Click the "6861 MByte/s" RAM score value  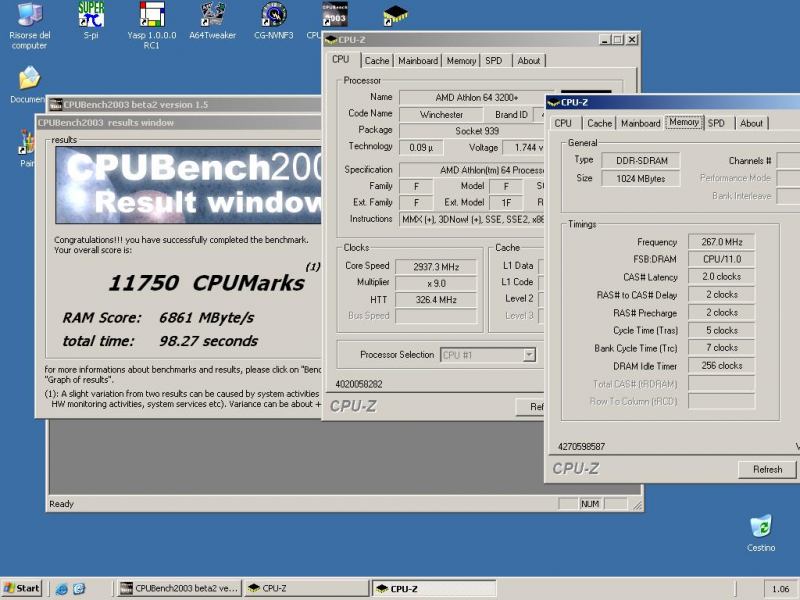click(x=207, y=318)
